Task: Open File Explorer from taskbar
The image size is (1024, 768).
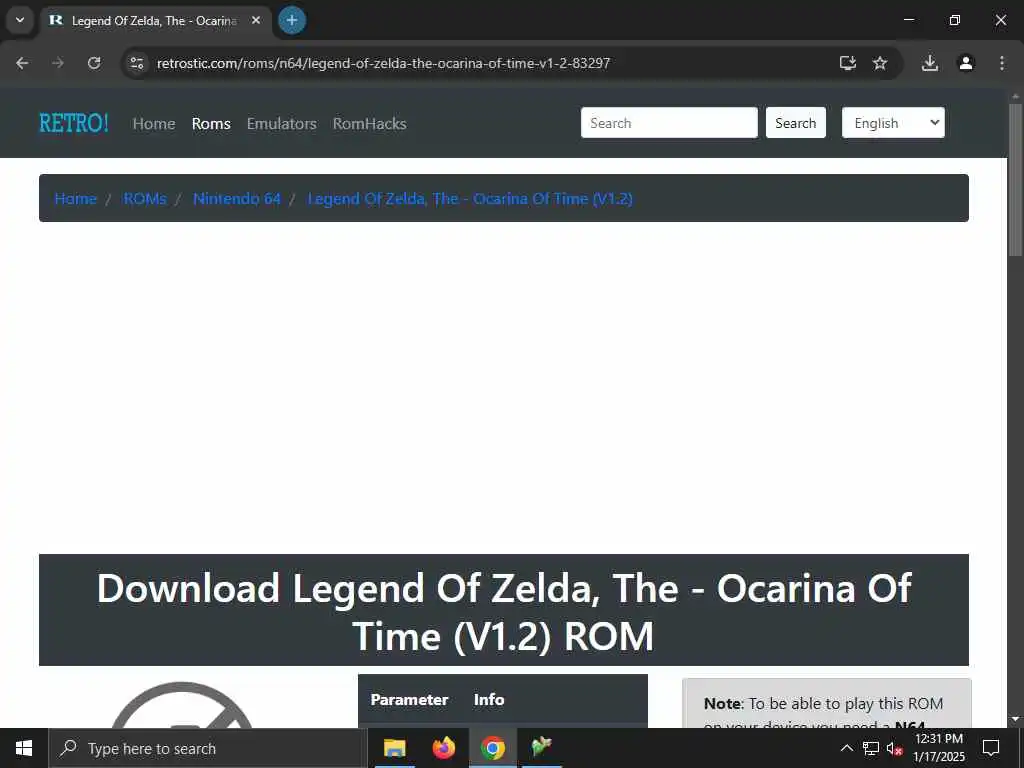Action: 394,748
